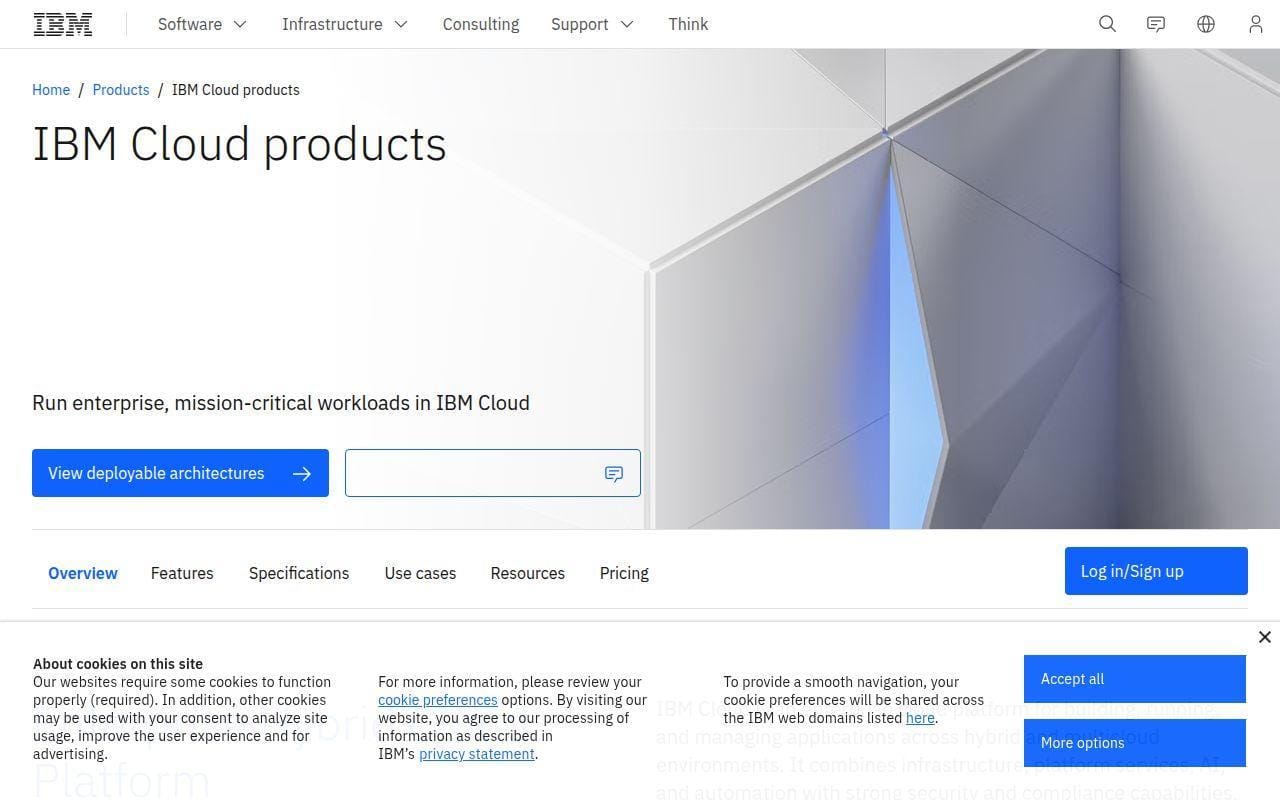The height and width of the screenshot is (800, 1280).
Task: Click View deployable architectures button
Action: (x=180, y=473)
